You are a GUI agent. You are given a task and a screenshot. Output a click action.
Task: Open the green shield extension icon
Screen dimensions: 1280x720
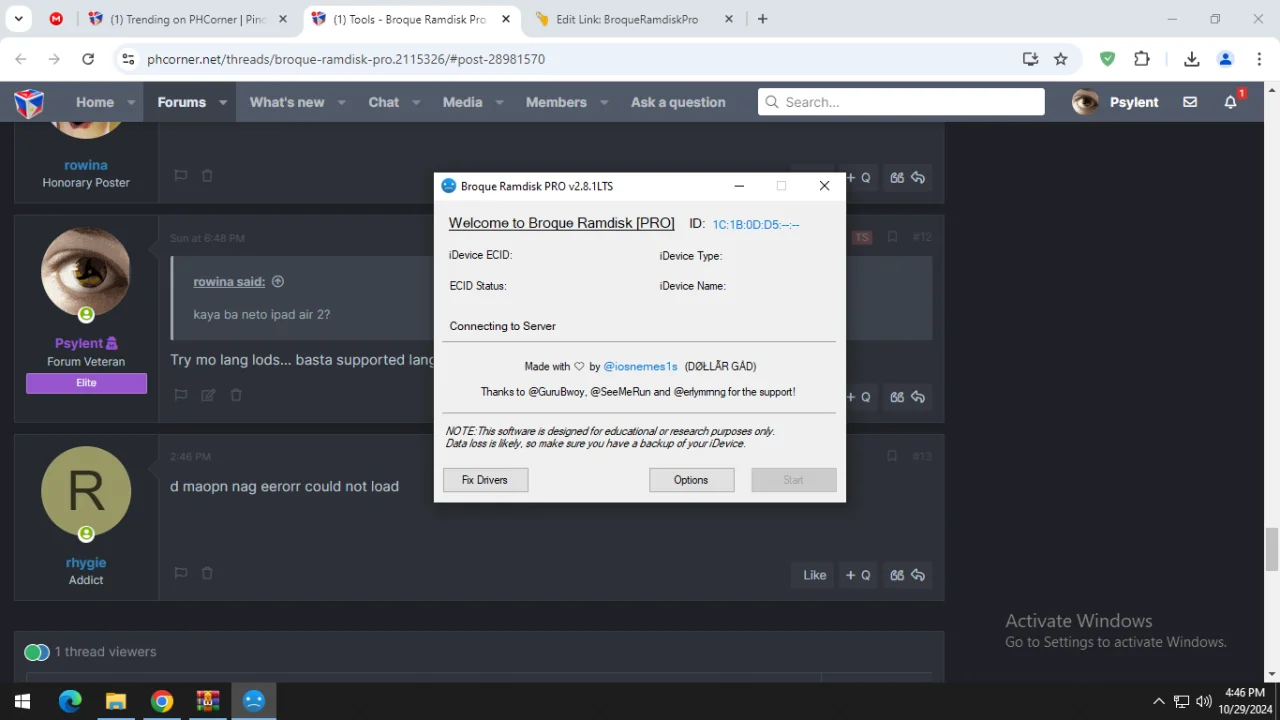(1108, 59)
